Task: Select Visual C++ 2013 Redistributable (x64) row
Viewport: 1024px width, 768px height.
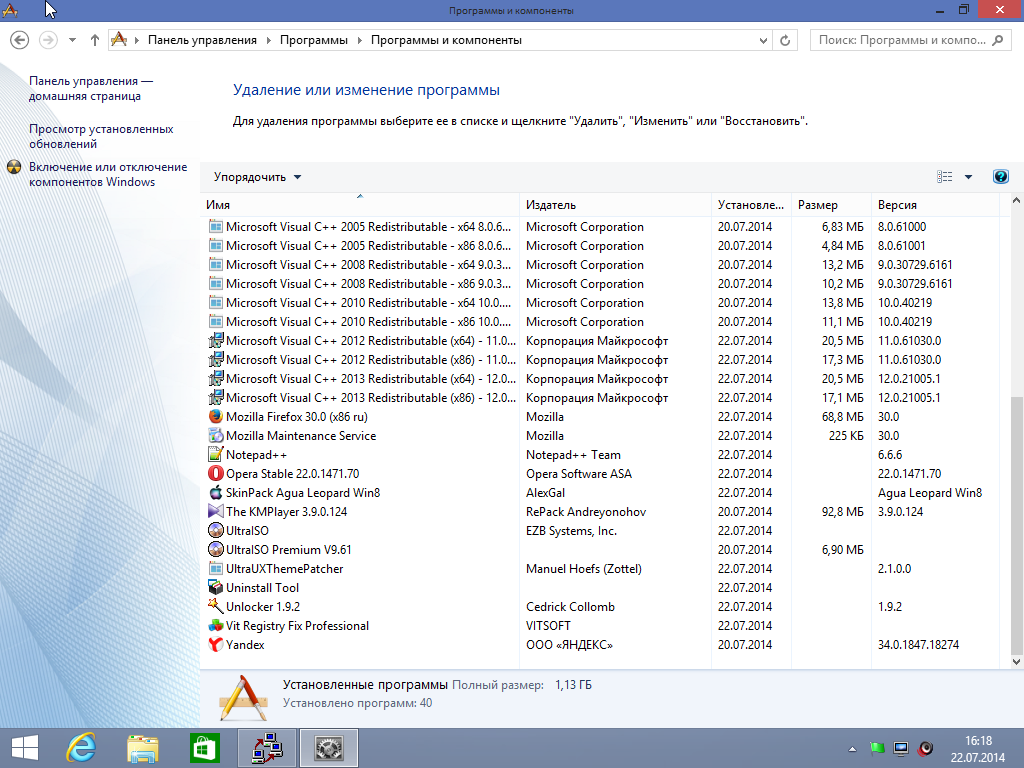Action: tap(600, 379)
